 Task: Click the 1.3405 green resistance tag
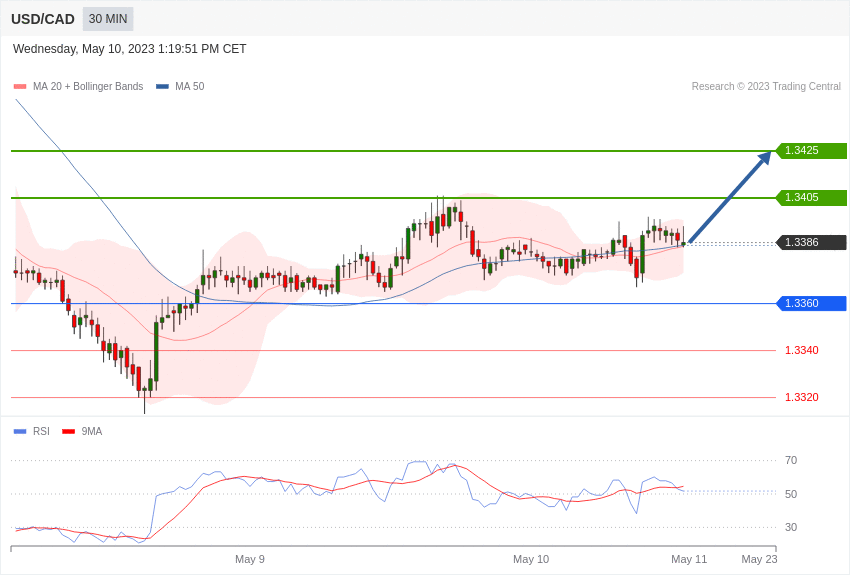point(811,198)
